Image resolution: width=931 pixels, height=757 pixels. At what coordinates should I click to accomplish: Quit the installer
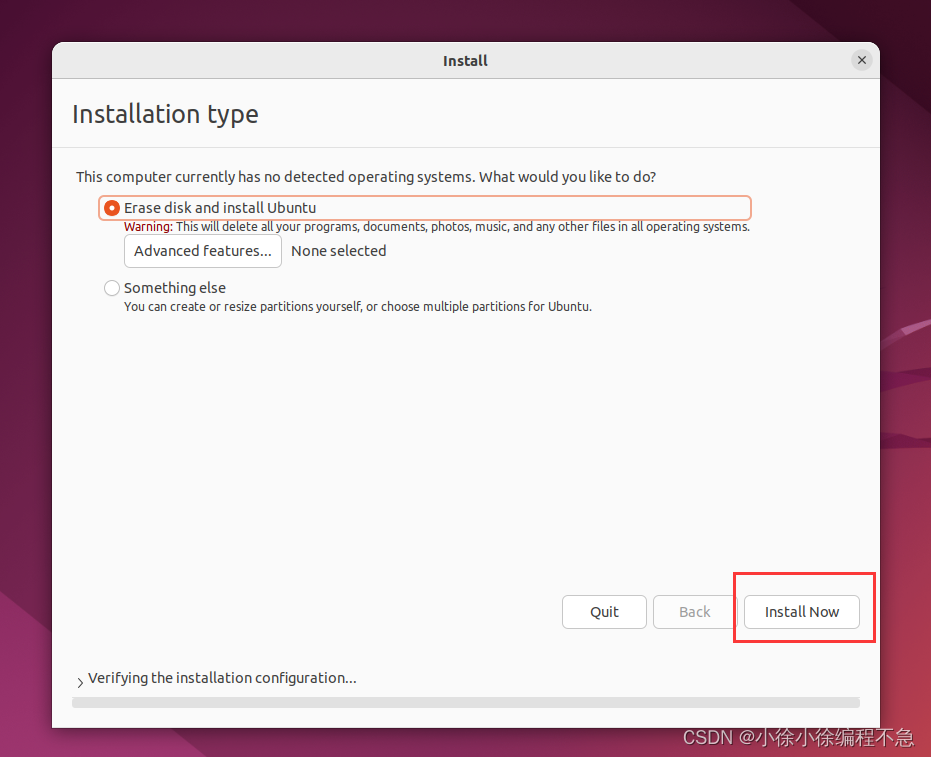point(604,612)
